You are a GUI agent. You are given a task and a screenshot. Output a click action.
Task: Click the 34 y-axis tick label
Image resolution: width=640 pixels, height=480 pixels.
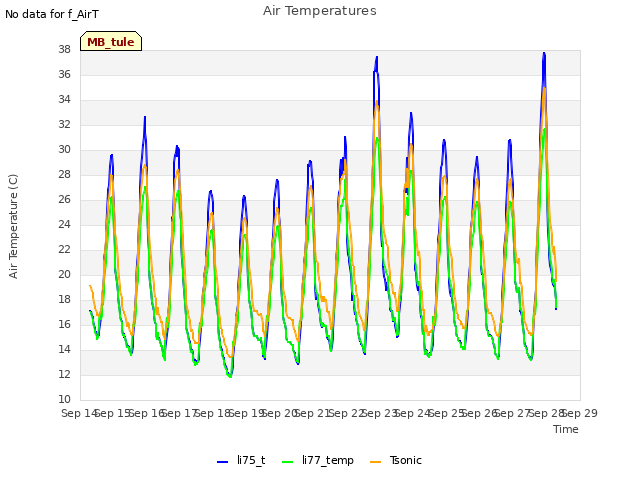(x=64, y=100)
